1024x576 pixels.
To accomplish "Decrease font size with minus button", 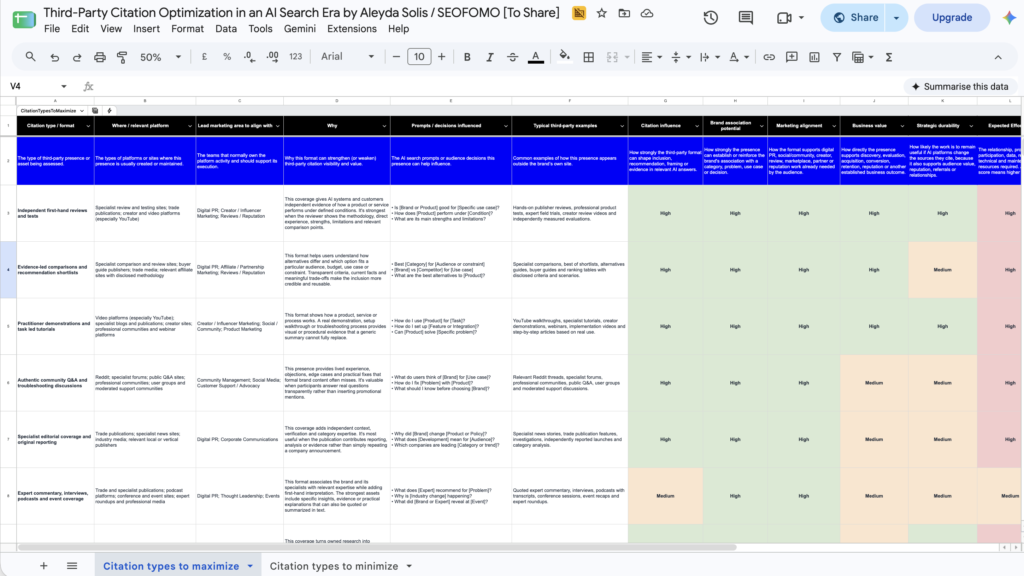I will point(396,57).
